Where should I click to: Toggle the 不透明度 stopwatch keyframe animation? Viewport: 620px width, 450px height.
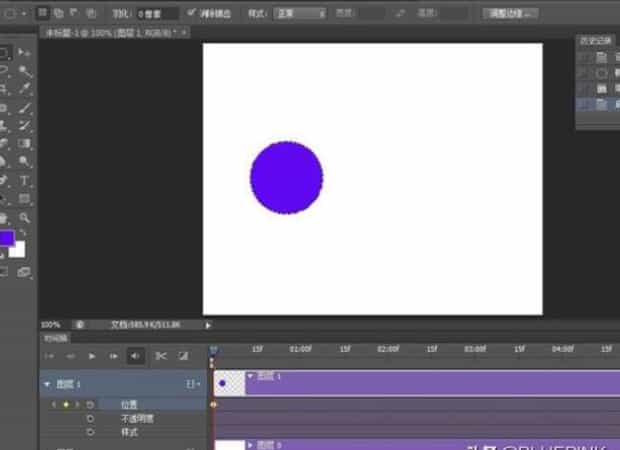tap(90, 418)
